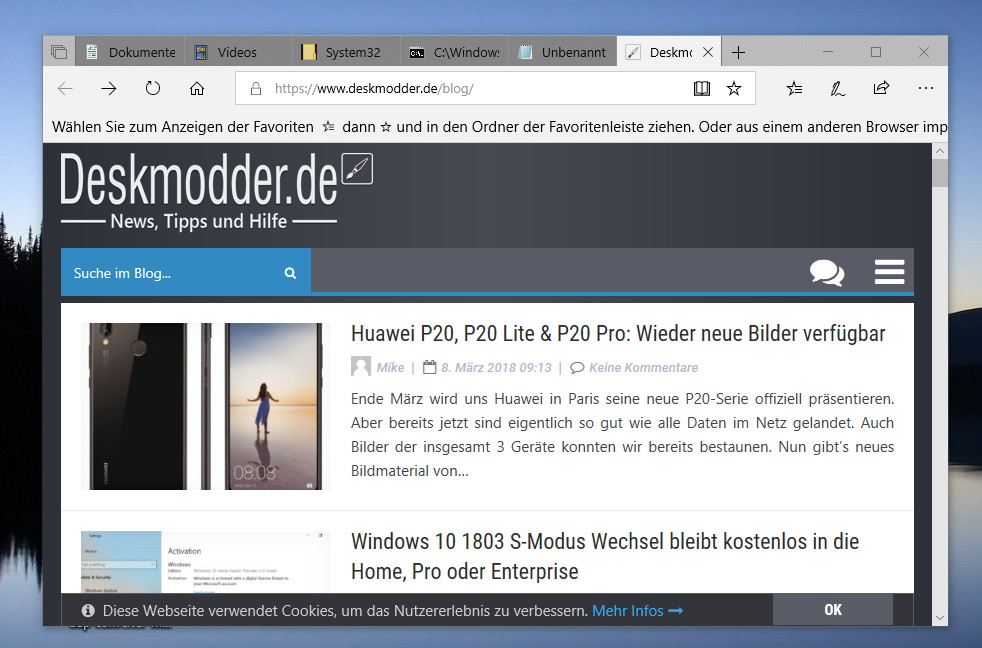This screenshot has height=648, width=982.
Task: Click the Huawei article excerpt text
Action: (x=623, y=435)
